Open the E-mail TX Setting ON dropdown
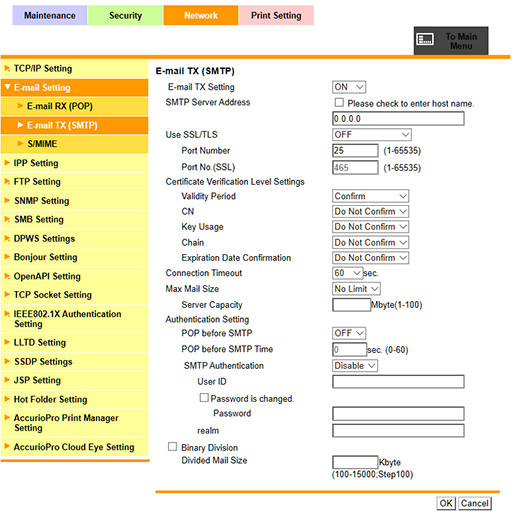Screen dimensions: 517x515 pos(349,87)
